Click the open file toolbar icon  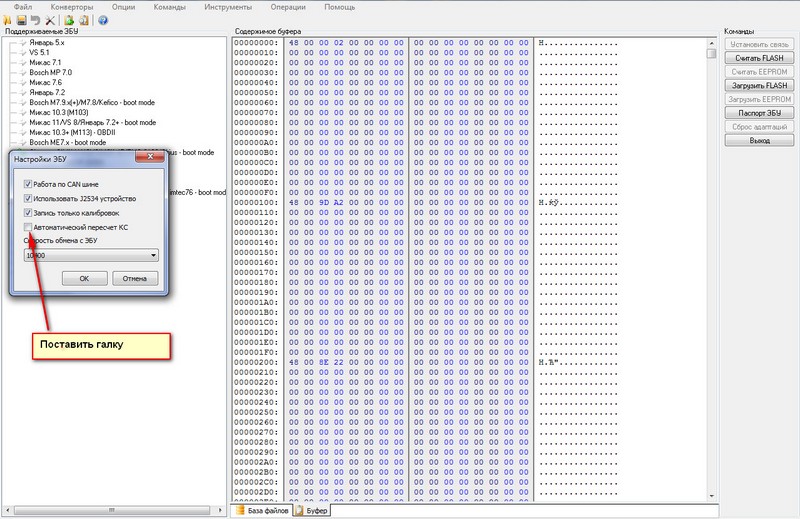point(9,20)
